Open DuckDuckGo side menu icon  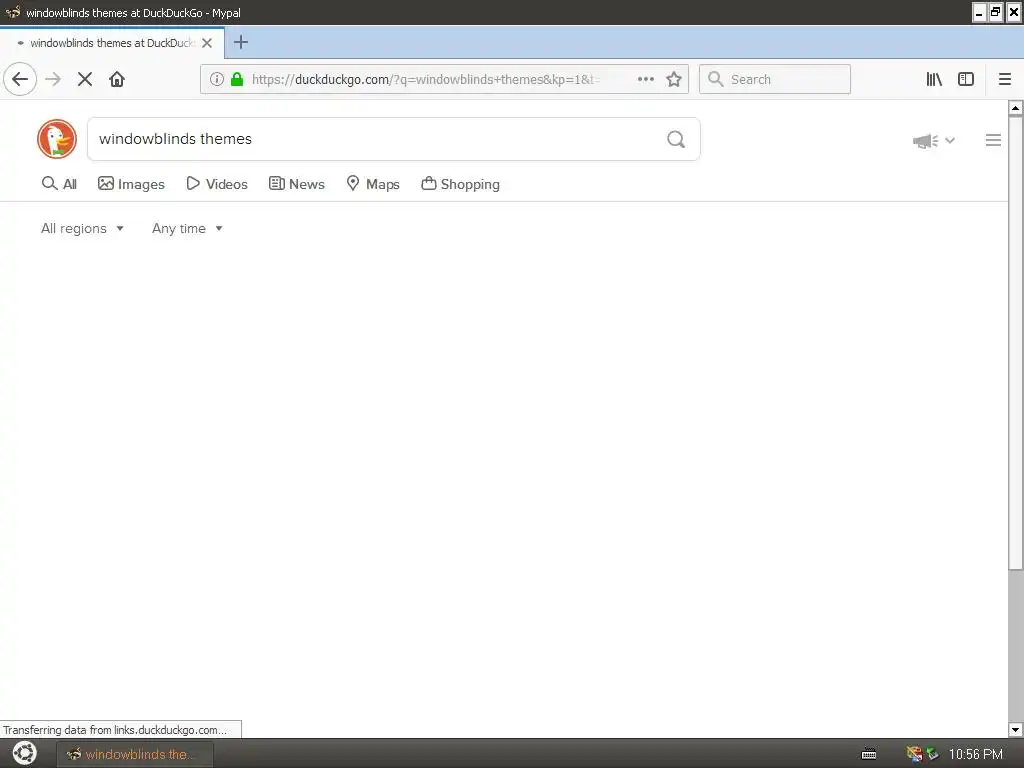click(x=993, y=140)
